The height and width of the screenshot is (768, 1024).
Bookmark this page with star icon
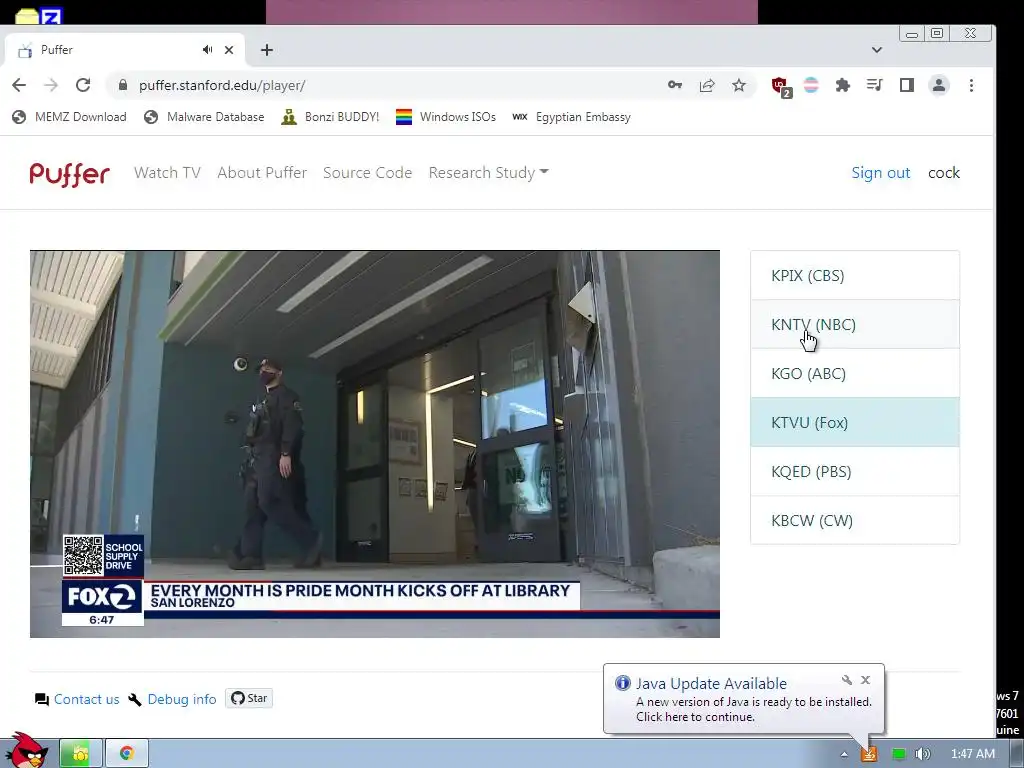click(739, 85)
